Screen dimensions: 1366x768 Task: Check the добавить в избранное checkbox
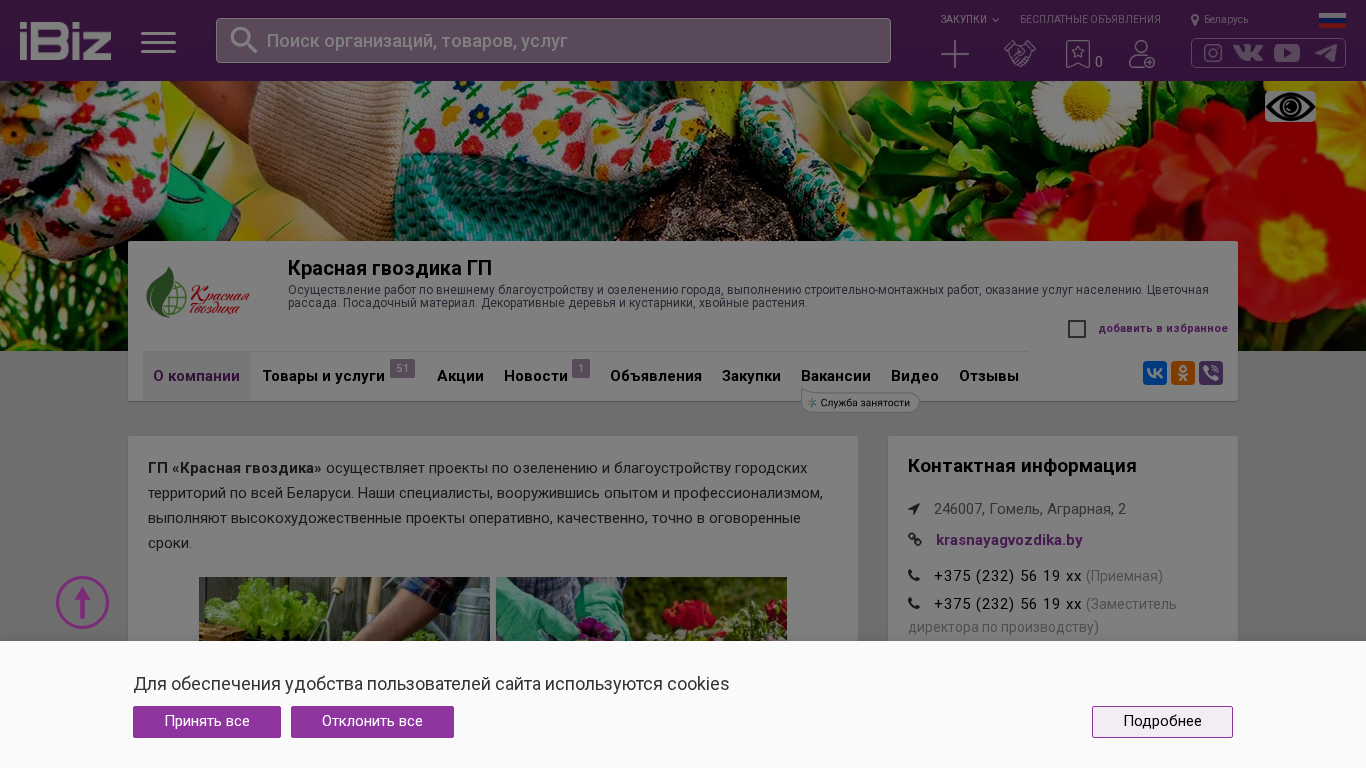click(1077, 329)
